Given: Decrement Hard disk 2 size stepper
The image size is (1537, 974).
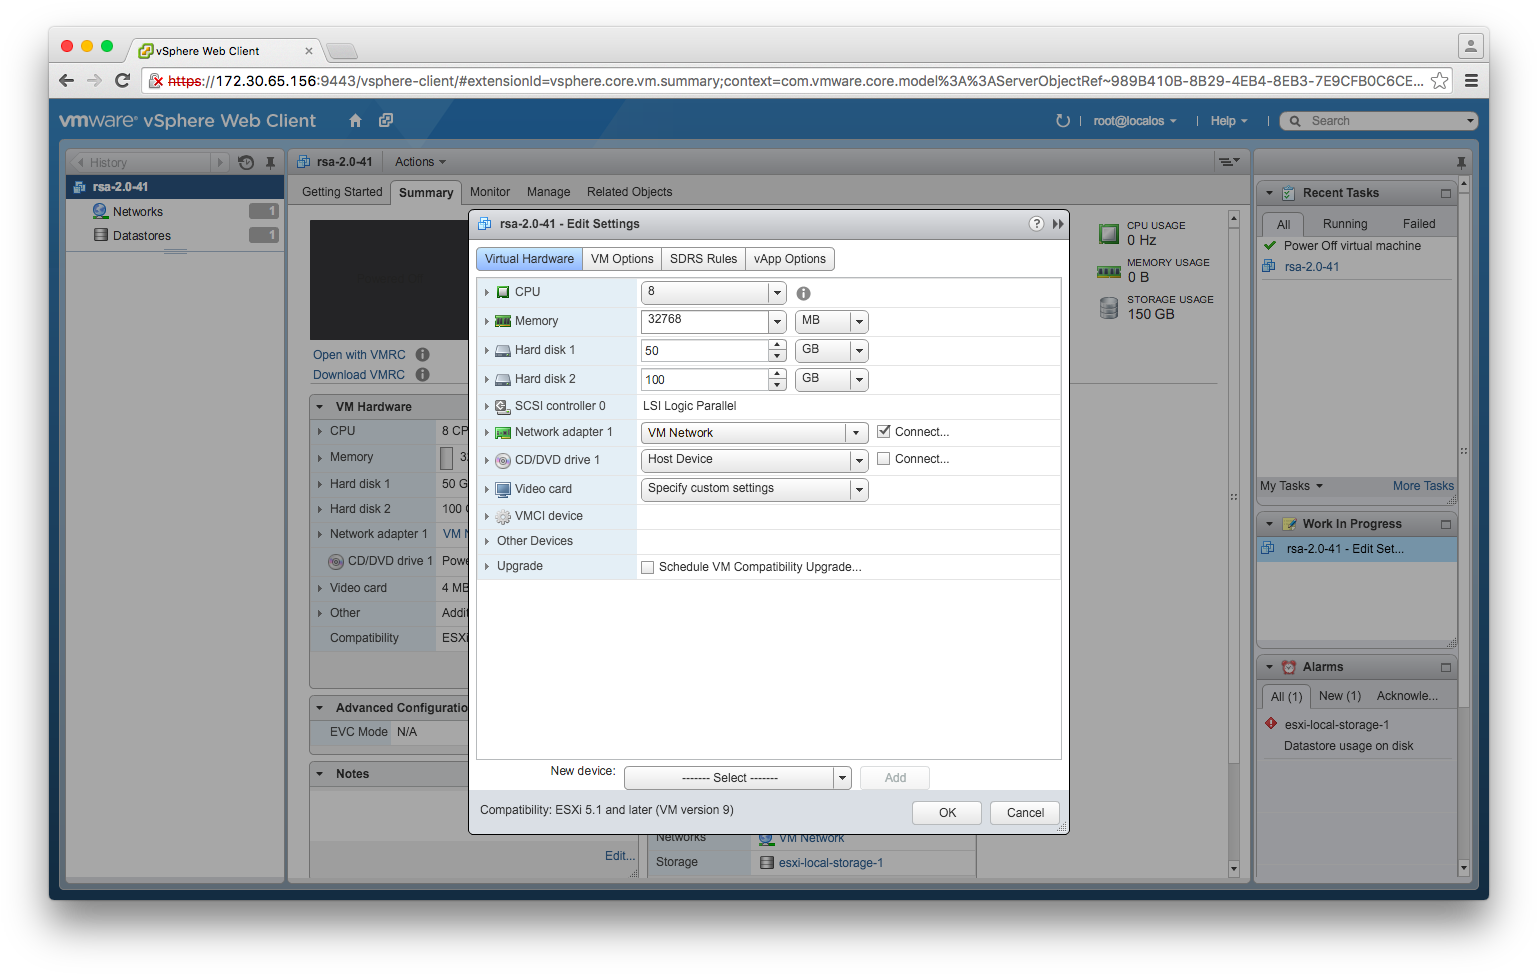Looking at the screenshot, I should [x=777, y=385].
